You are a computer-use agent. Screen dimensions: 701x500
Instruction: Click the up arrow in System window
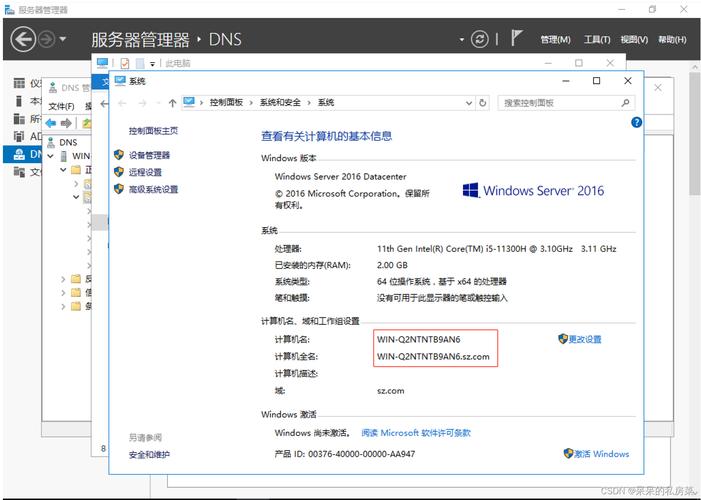172,103
